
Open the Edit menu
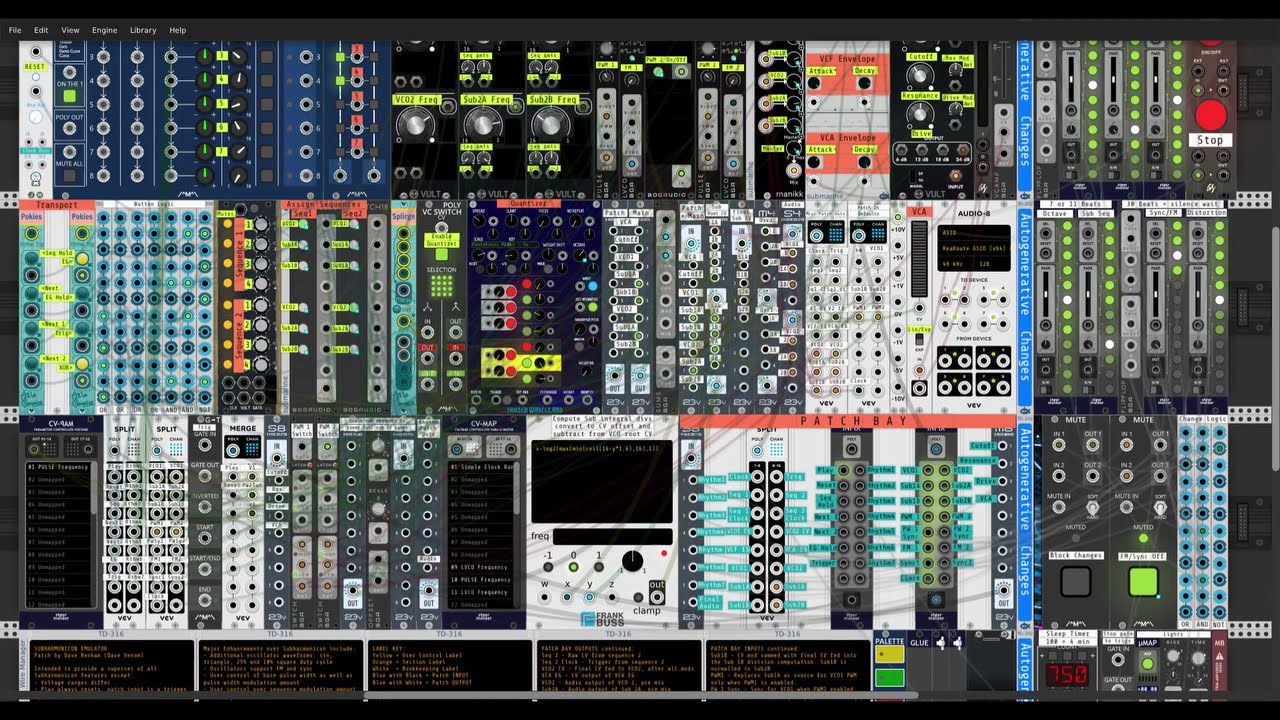tap(41, 30)
